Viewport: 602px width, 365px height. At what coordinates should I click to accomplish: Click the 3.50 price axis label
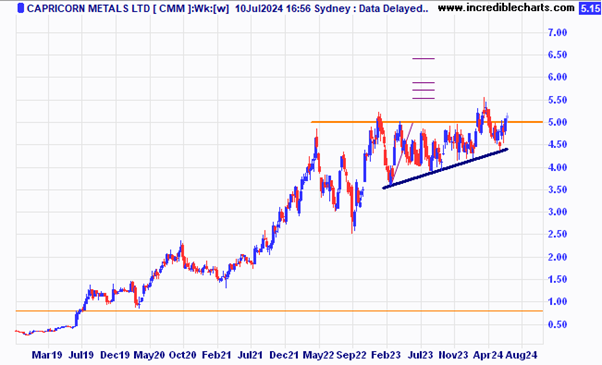tap(557, 190)
